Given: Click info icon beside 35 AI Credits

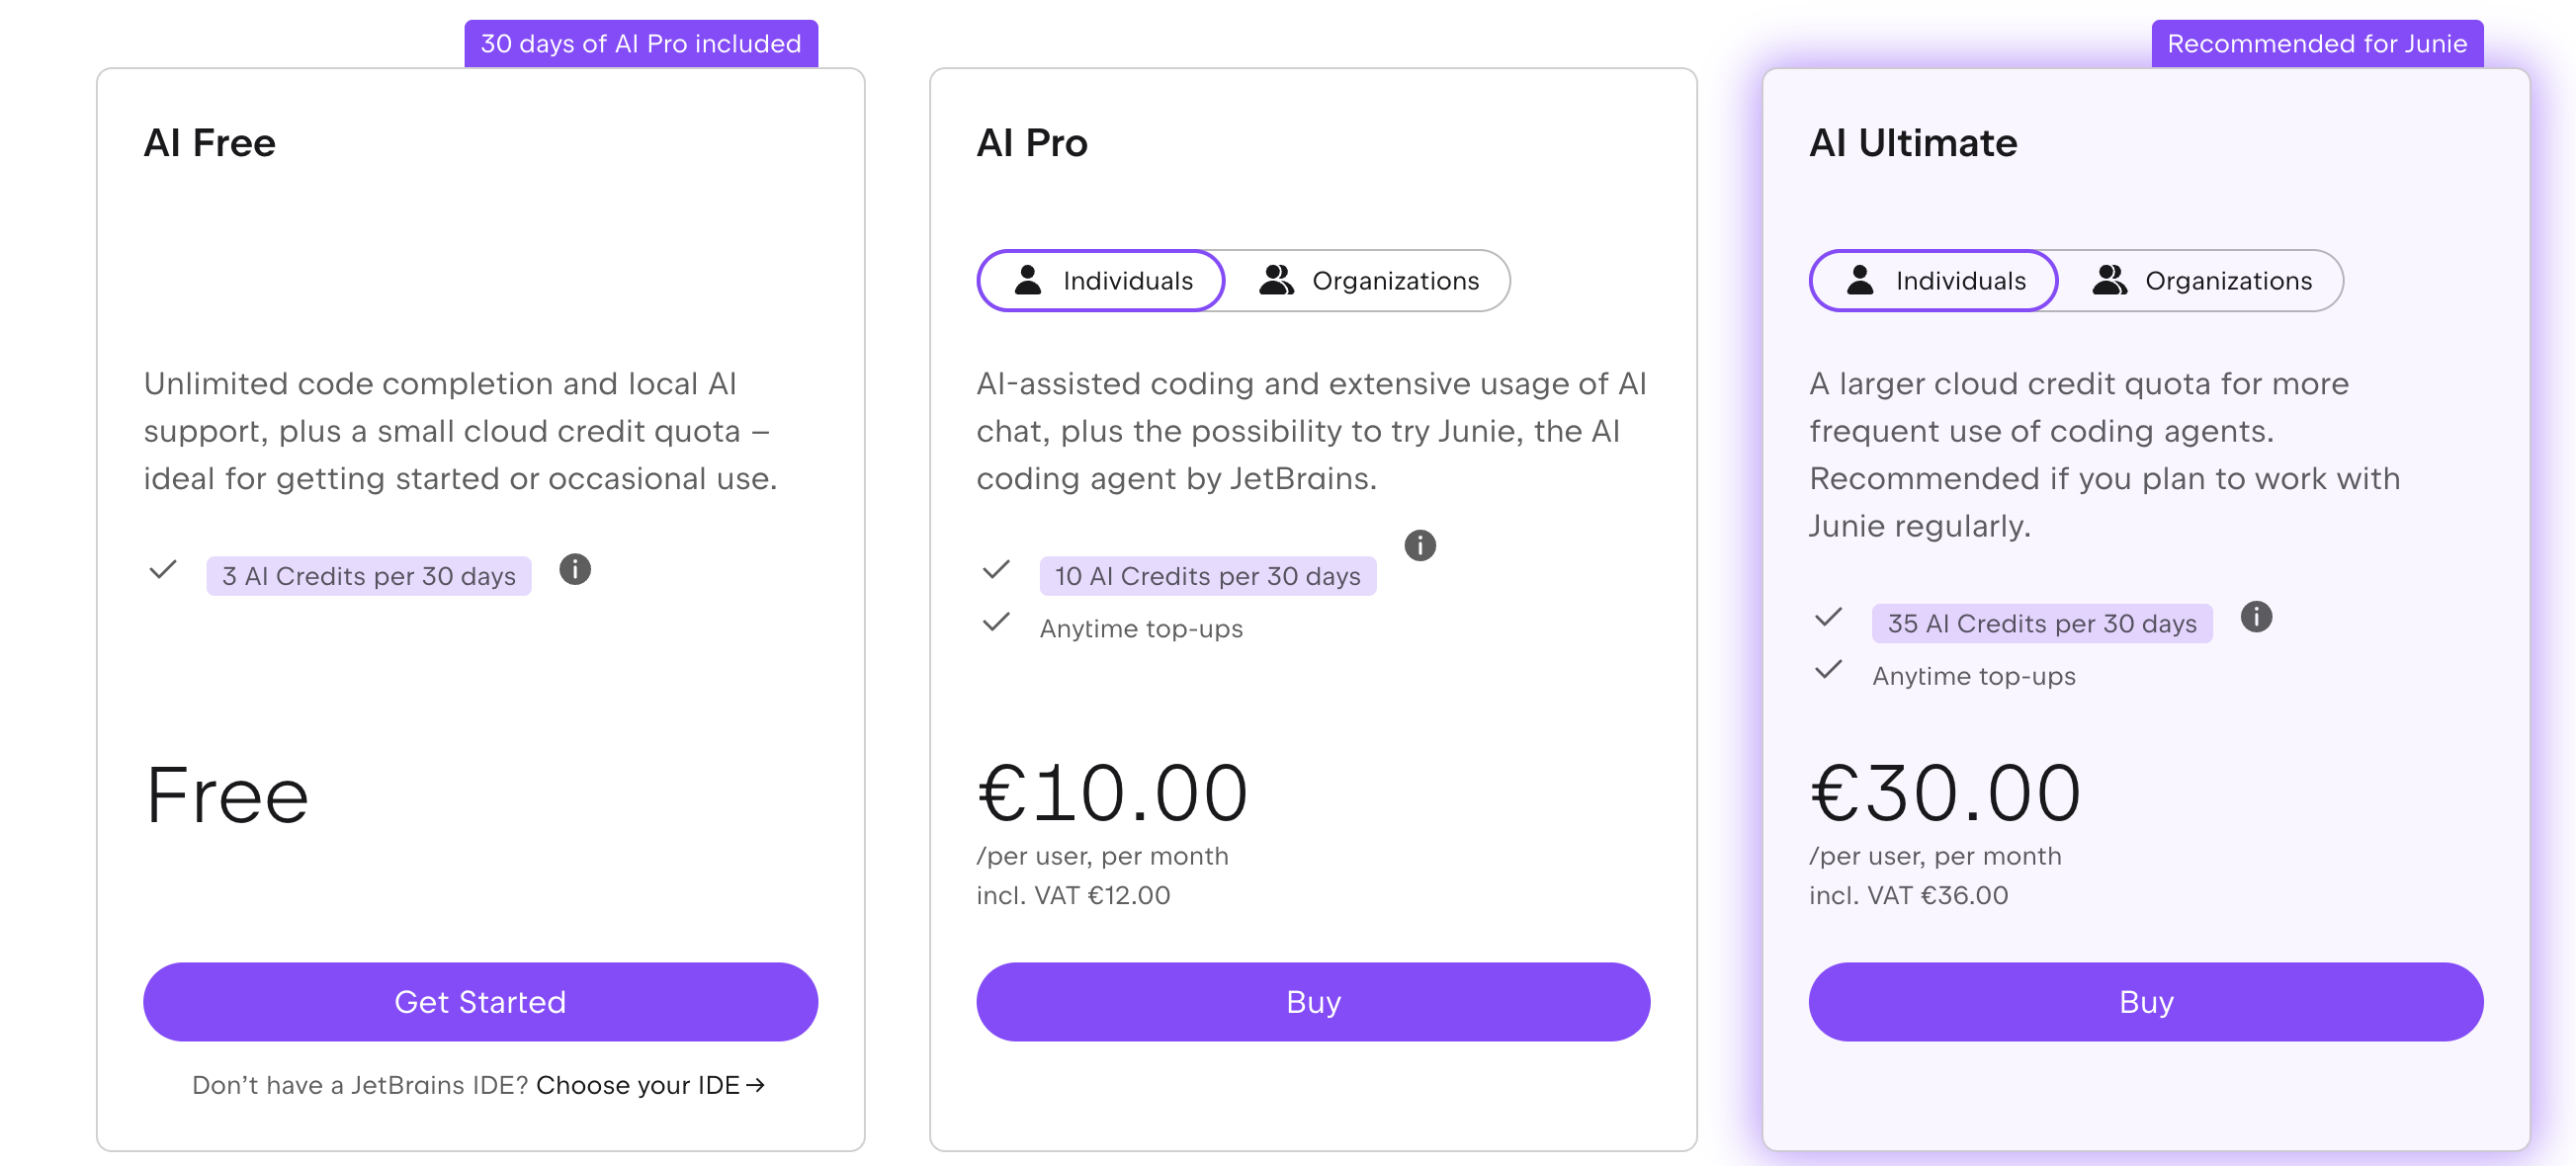Looking at the screenshot, I should tap(2256, 617).
